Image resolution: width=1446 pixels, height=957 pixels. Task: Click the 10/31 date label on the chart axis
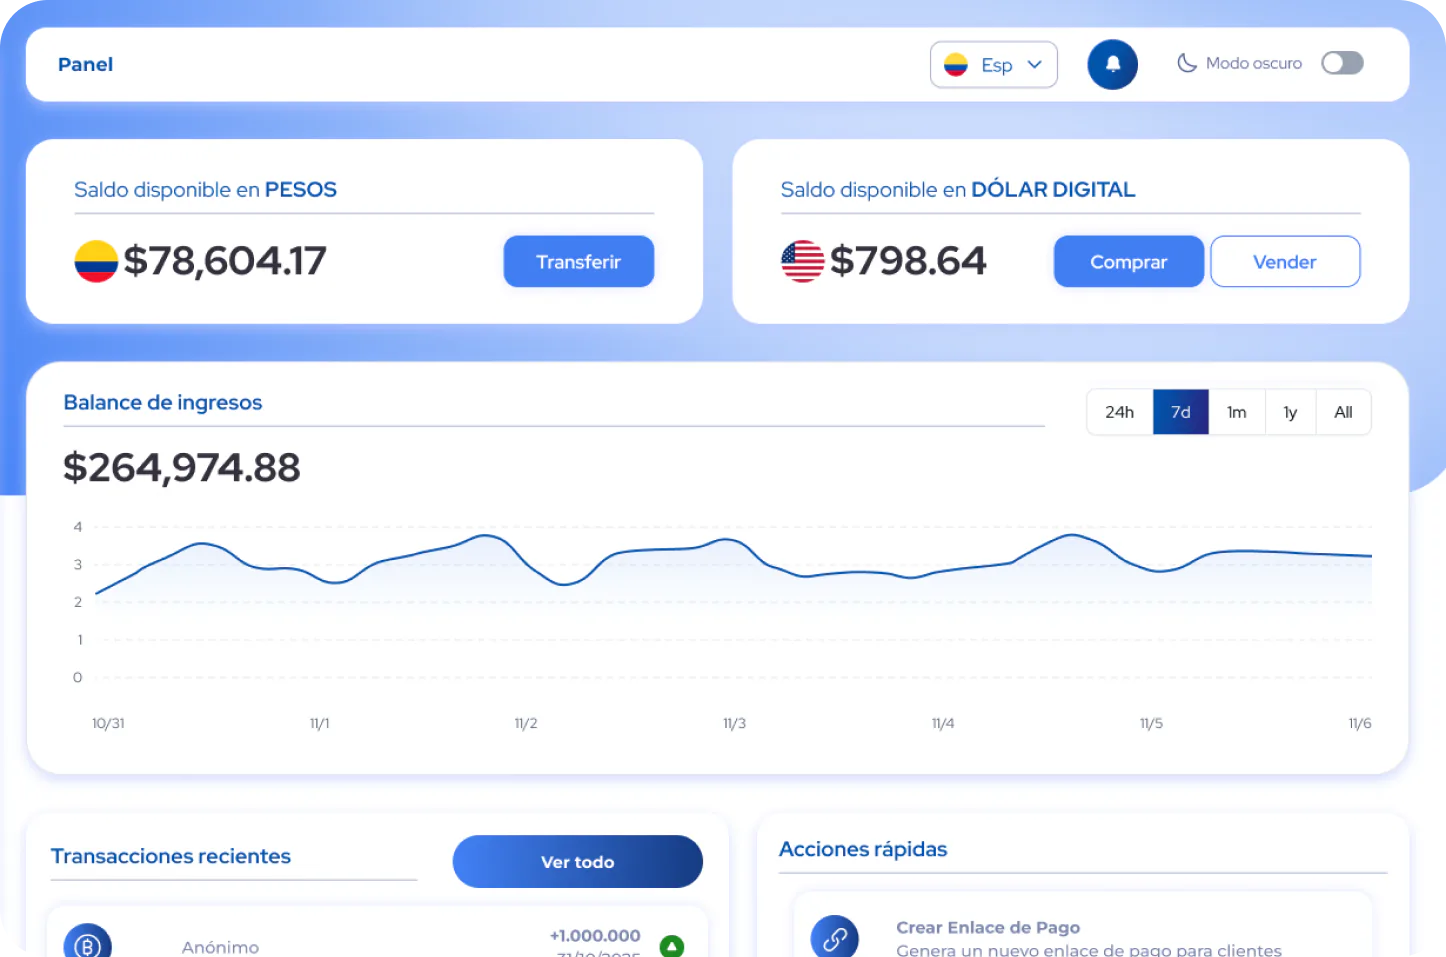pyautogui.click(x=108, y=723)
